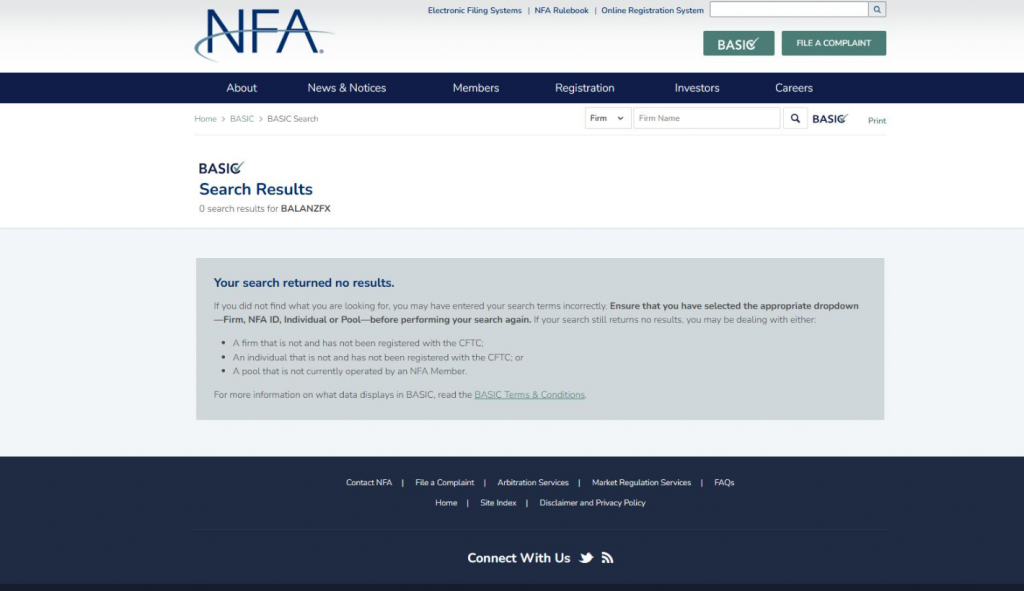Screen dimensions: 1024x591
Task: Click the BASIC search magnifier button
Action: [795, 118]
